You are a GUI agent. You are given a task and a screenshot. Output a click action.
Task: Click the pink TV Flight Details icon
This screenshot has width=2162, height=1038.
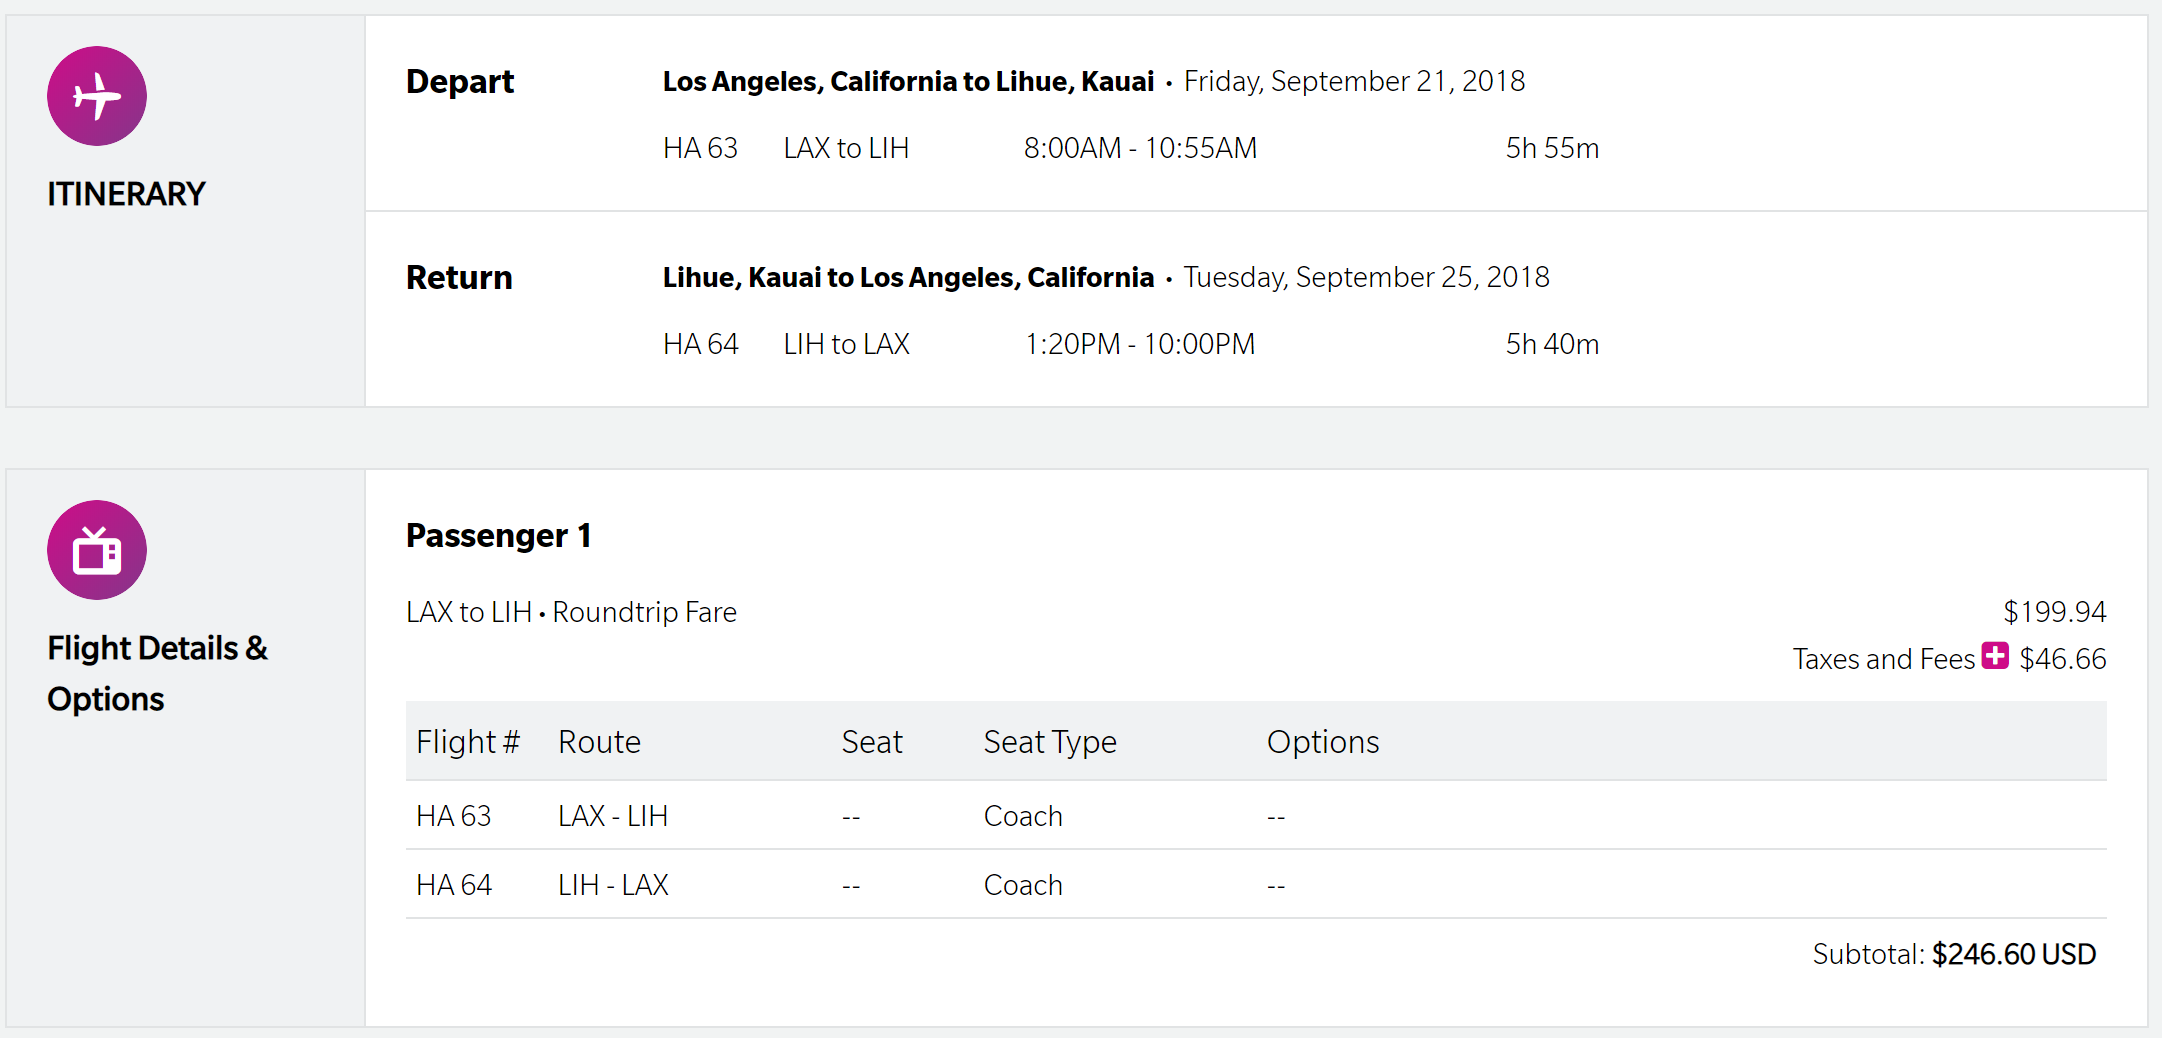click(97, 550)
